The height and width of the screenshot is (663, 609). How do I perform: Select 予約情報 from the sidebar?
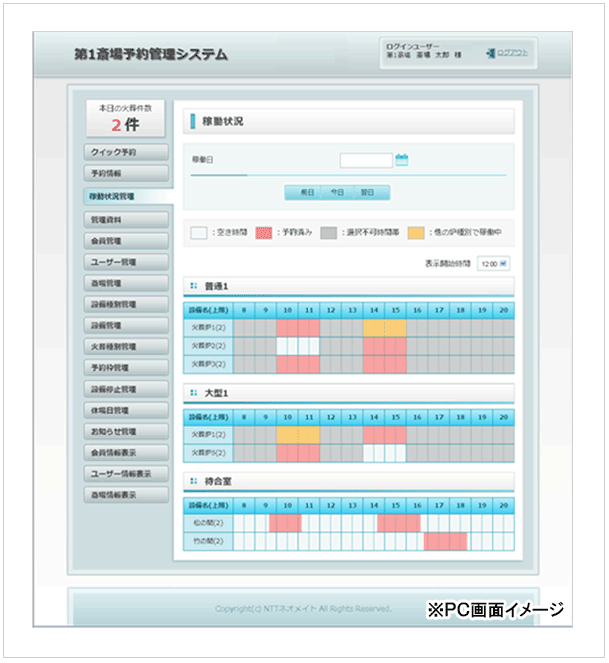[126, 174]
